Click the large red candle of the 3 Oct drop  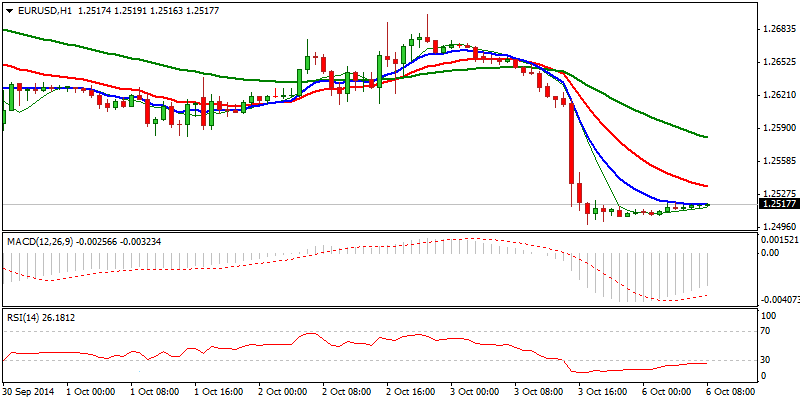click(571, 144)
